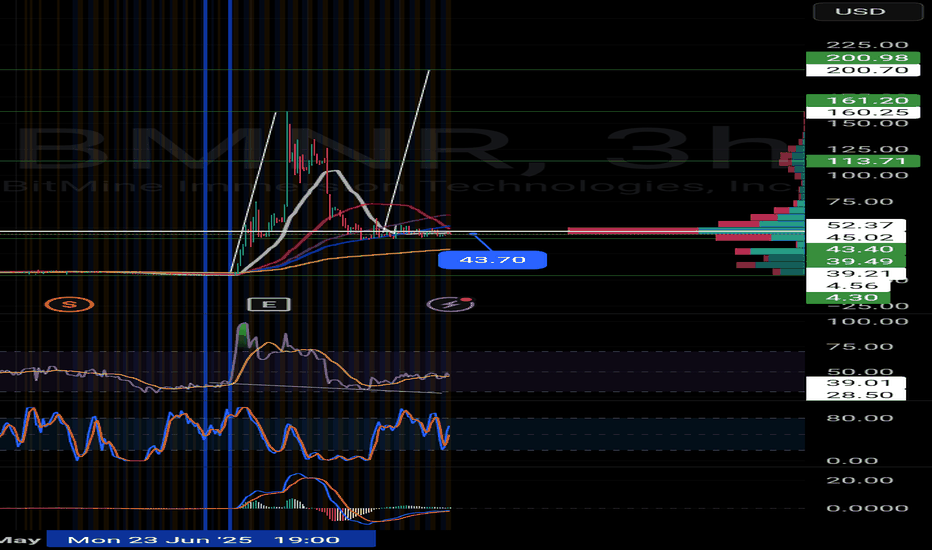Open the USD currency selector
Screen dimensions: 932x550
pyautogui.click(x=868, y=11)
